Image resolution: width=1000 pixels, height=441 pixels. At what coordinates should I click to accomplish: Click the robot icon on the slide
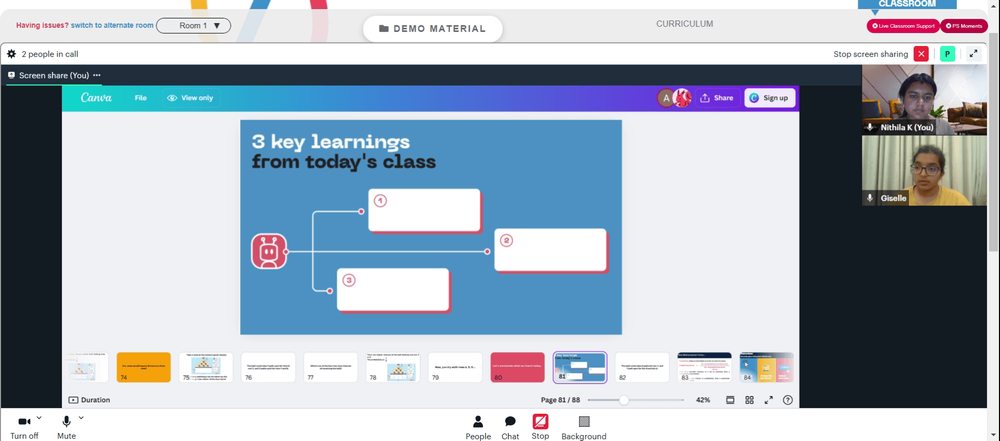[x=268, y=251]
